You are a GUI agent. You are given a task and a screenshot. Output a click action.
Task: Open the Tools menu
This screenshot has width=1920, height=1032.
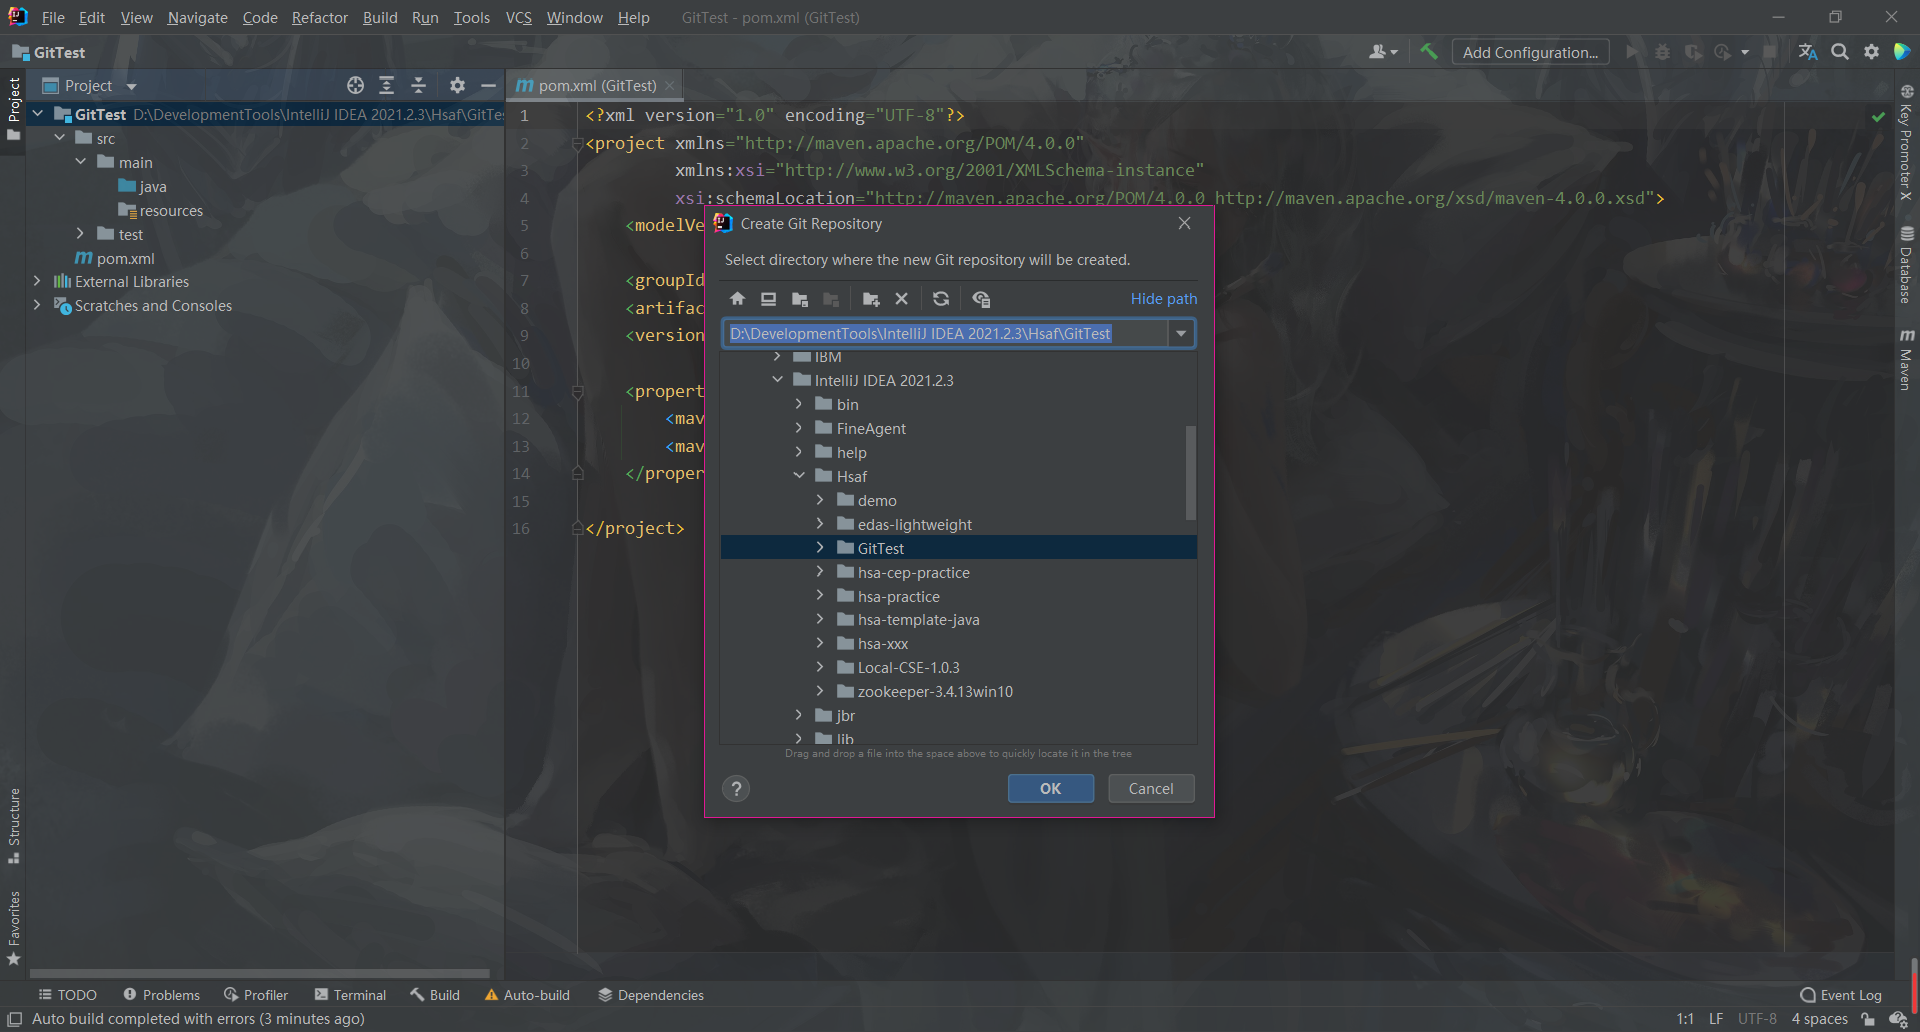pos(471,17)
